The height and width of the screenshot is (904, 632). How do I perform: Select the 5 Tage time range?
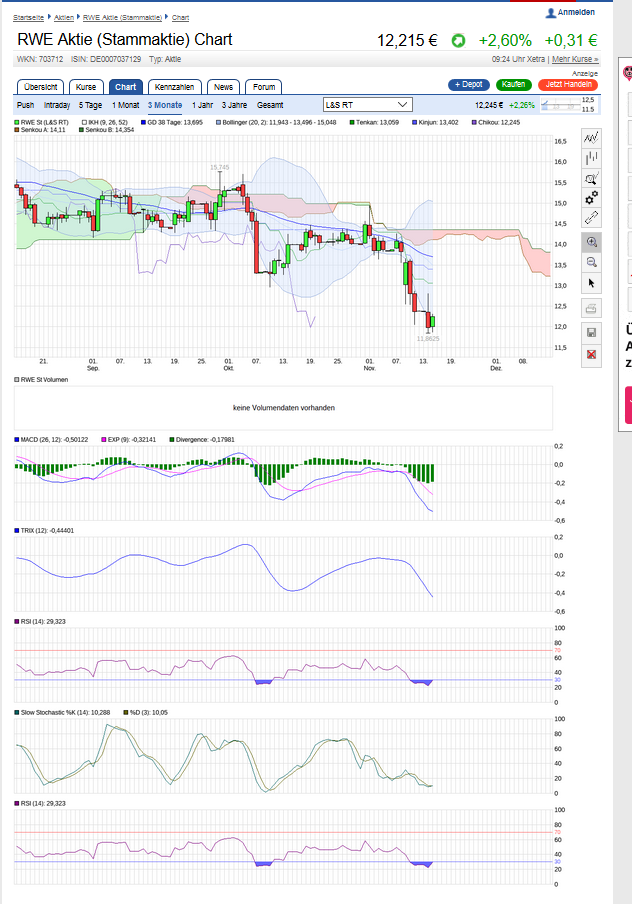[x=91, y=105]
